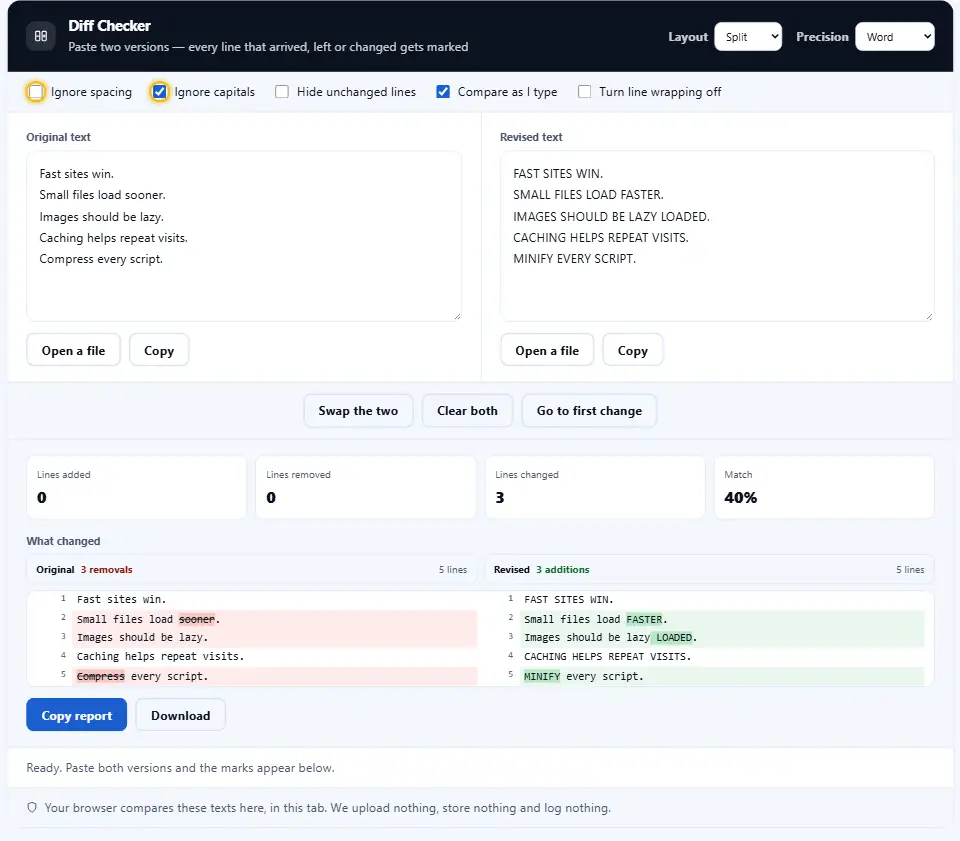The image size is (960, 841).
Task: Open a file for the Revised text
Action: 547,350
